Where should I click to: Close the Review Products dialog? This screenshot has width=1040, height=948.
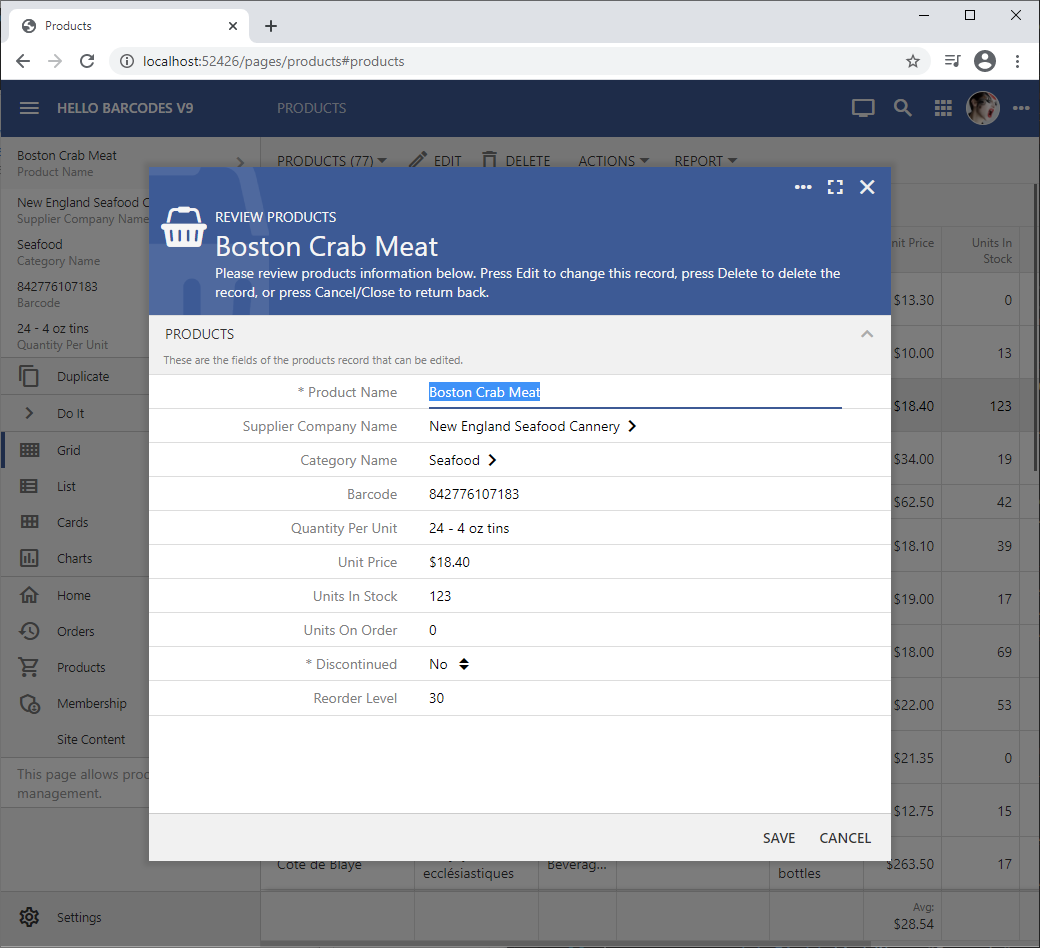pyautogui.click(x=867, y=187)
